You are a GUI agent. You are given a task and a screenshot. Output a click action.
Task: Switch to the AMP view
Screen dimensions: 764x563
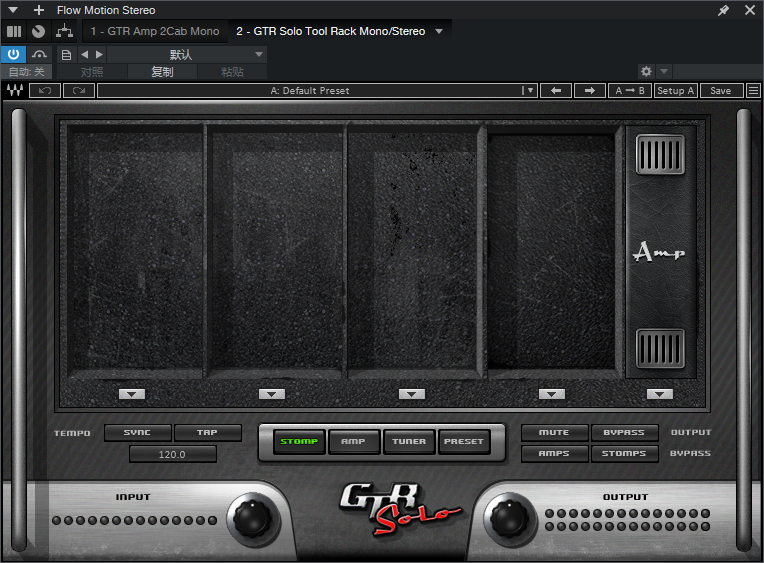(354, 442)
